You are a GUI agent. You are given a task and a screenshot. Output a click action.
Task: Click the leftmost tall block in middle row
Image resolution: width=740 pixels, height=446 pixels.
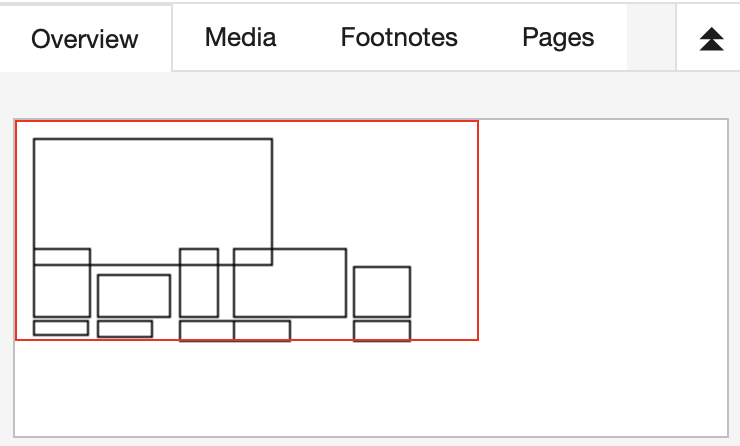(x=62, y=292)
